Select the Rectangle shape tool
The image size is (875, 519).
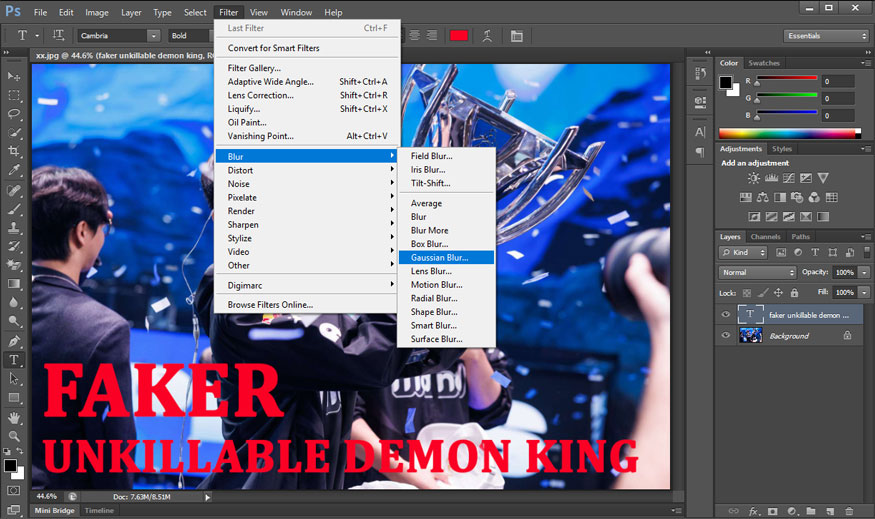(14, 398)
